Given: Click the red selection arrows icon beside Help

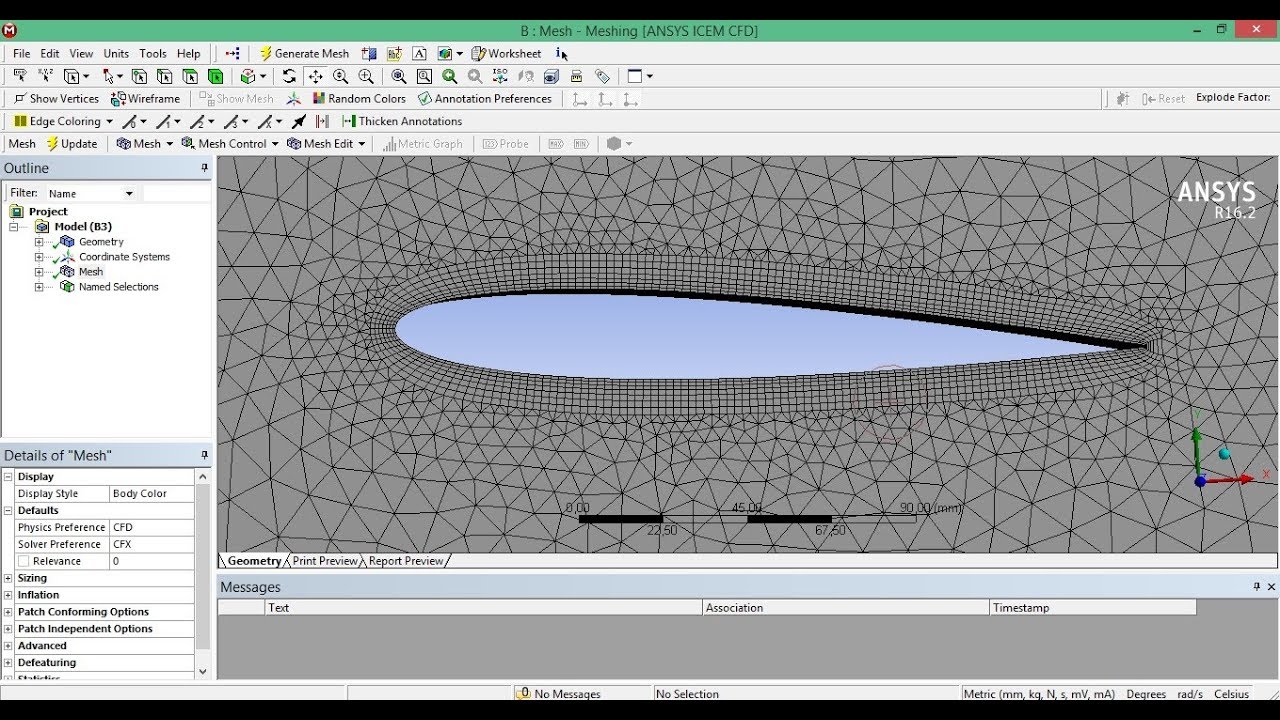Looking at the screenshot, I should coord(232,54).
